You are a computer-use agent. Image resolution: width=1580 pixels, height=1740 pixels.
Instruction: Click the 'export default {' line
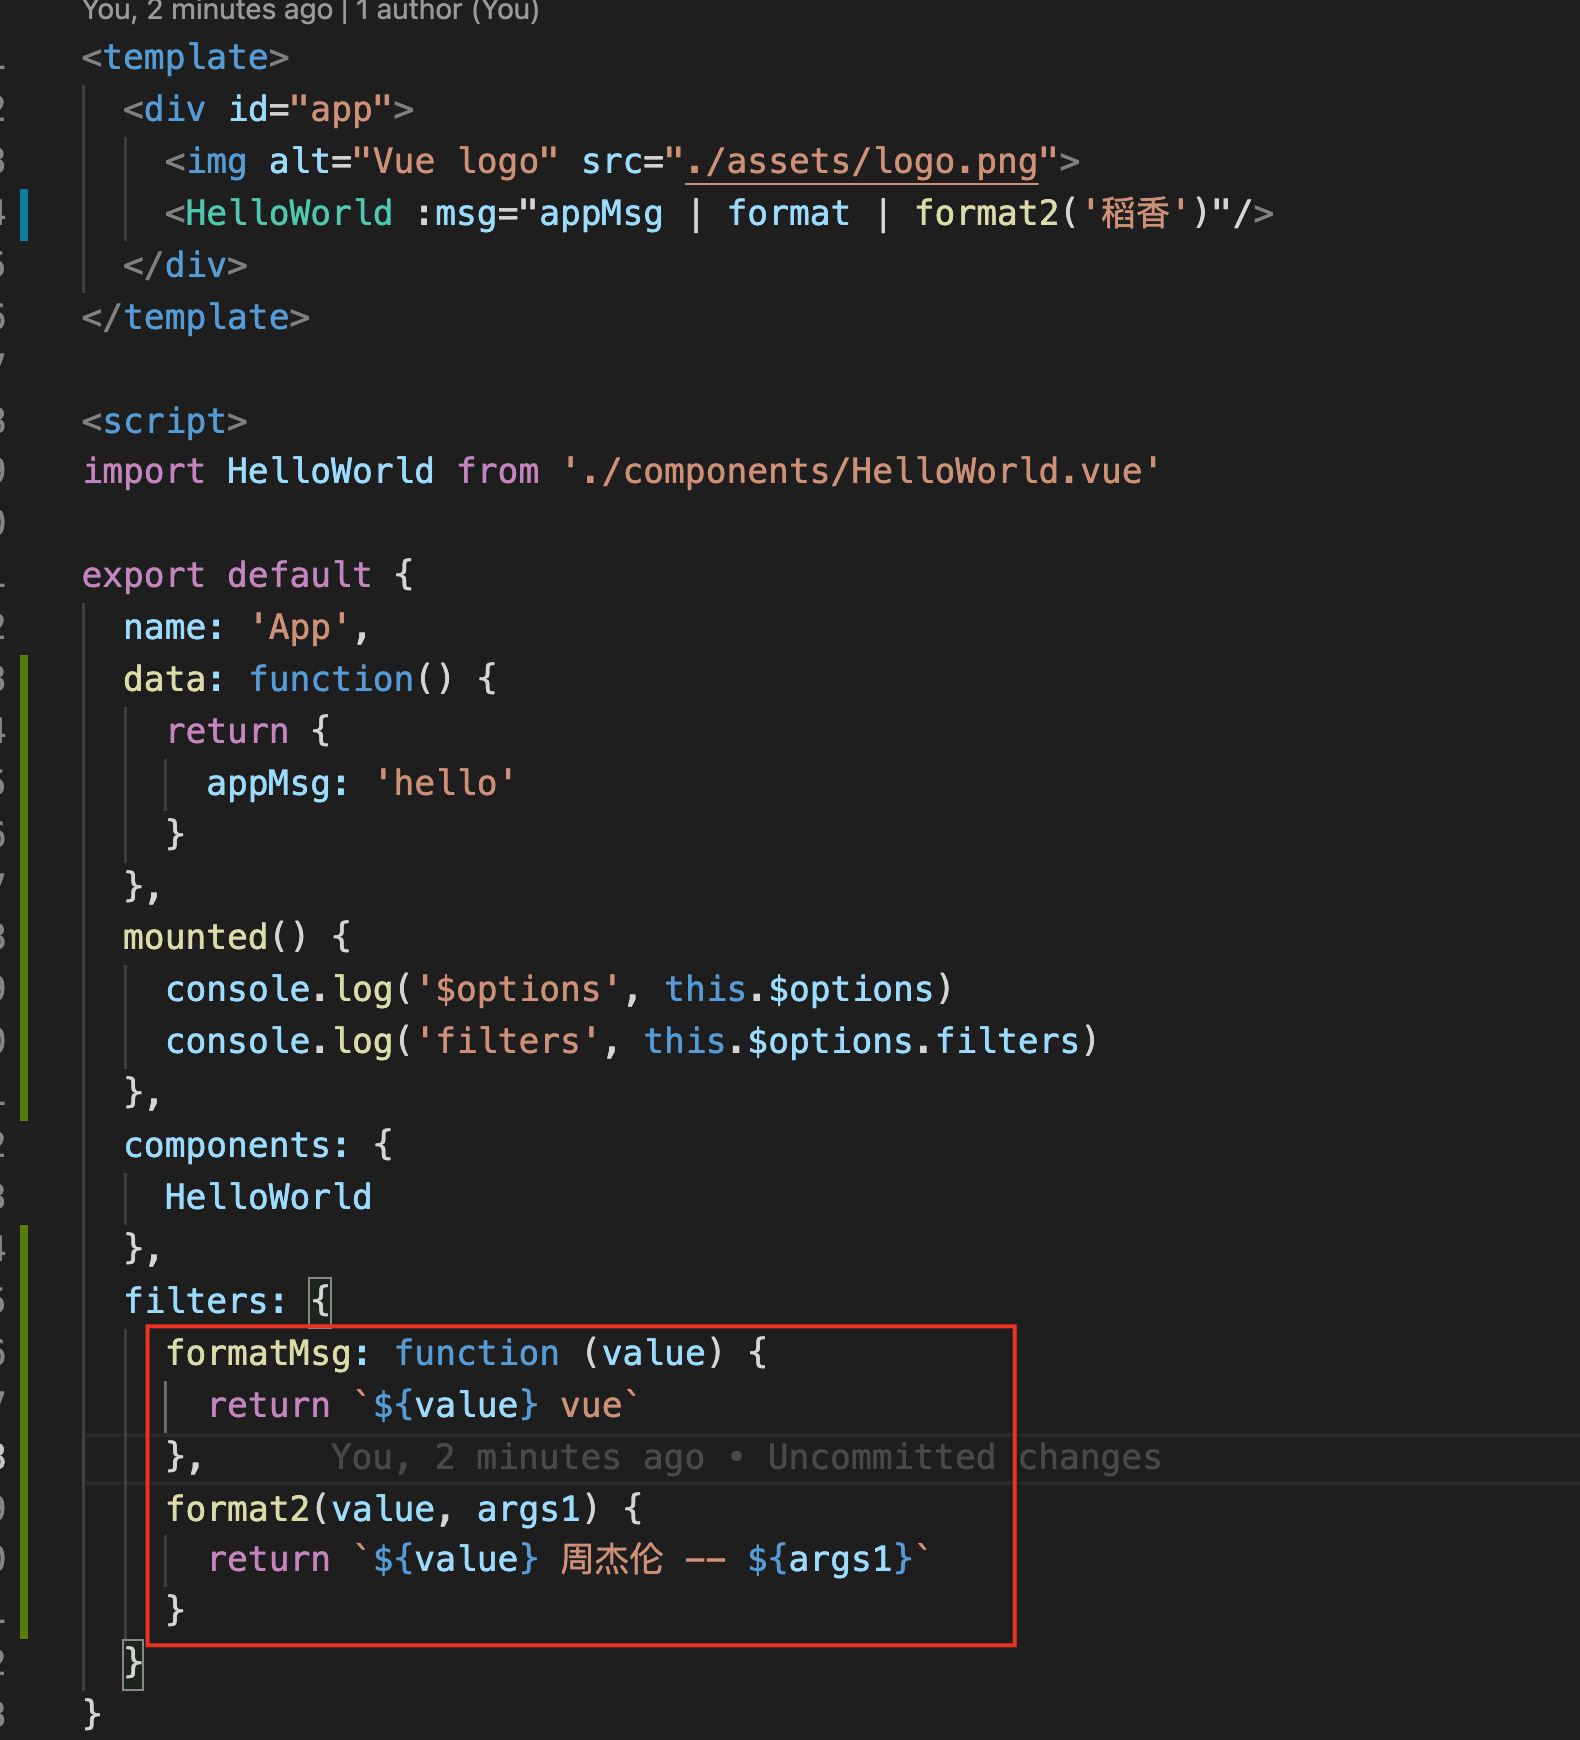[248, 575]
